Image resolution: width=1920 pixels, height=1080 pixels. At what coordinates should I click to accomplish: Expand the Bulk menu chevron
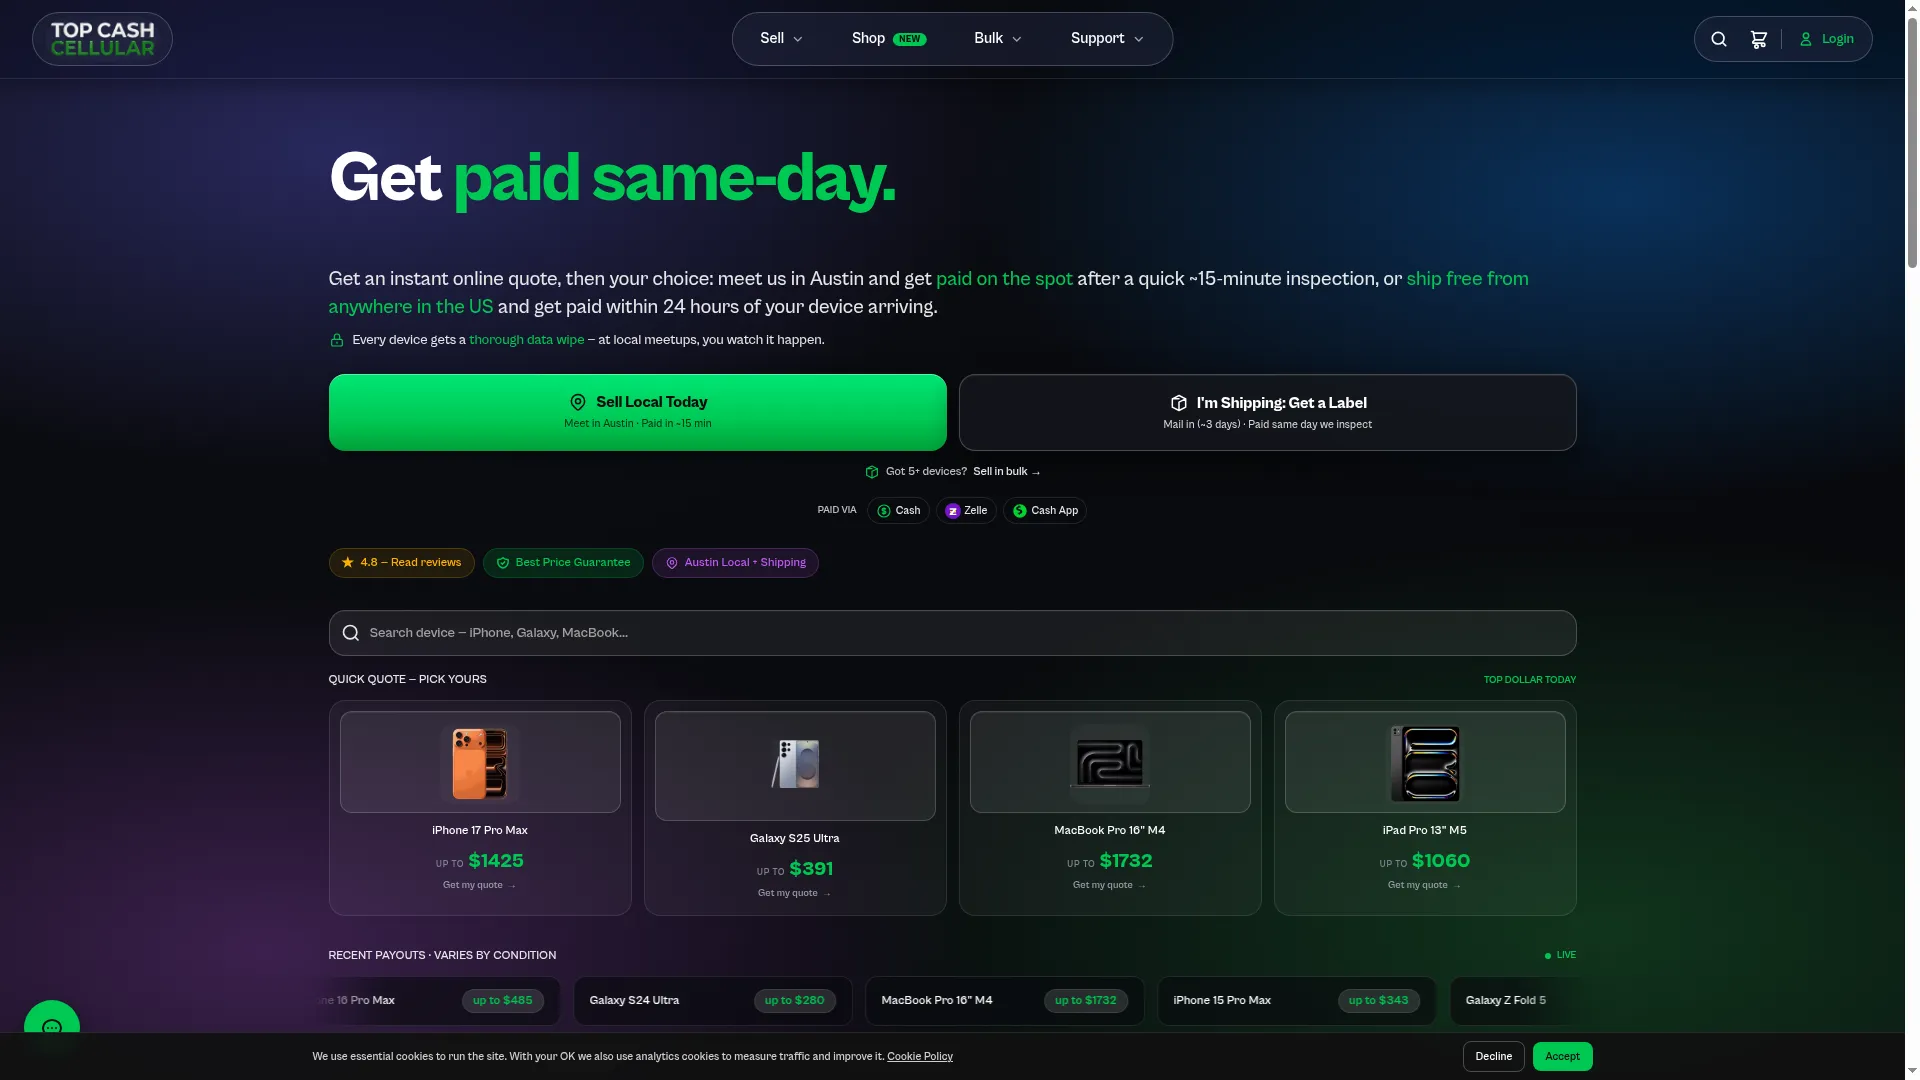coord(1017,39)
